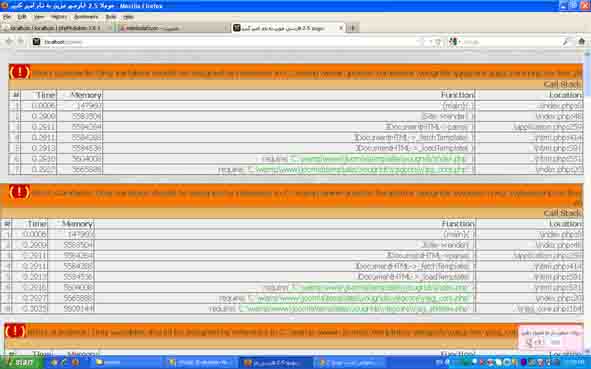Image resolution: width=591 pixels, height=369 pixels.
Task: Go back using the browser back arrow
Action: coord(9,42)
